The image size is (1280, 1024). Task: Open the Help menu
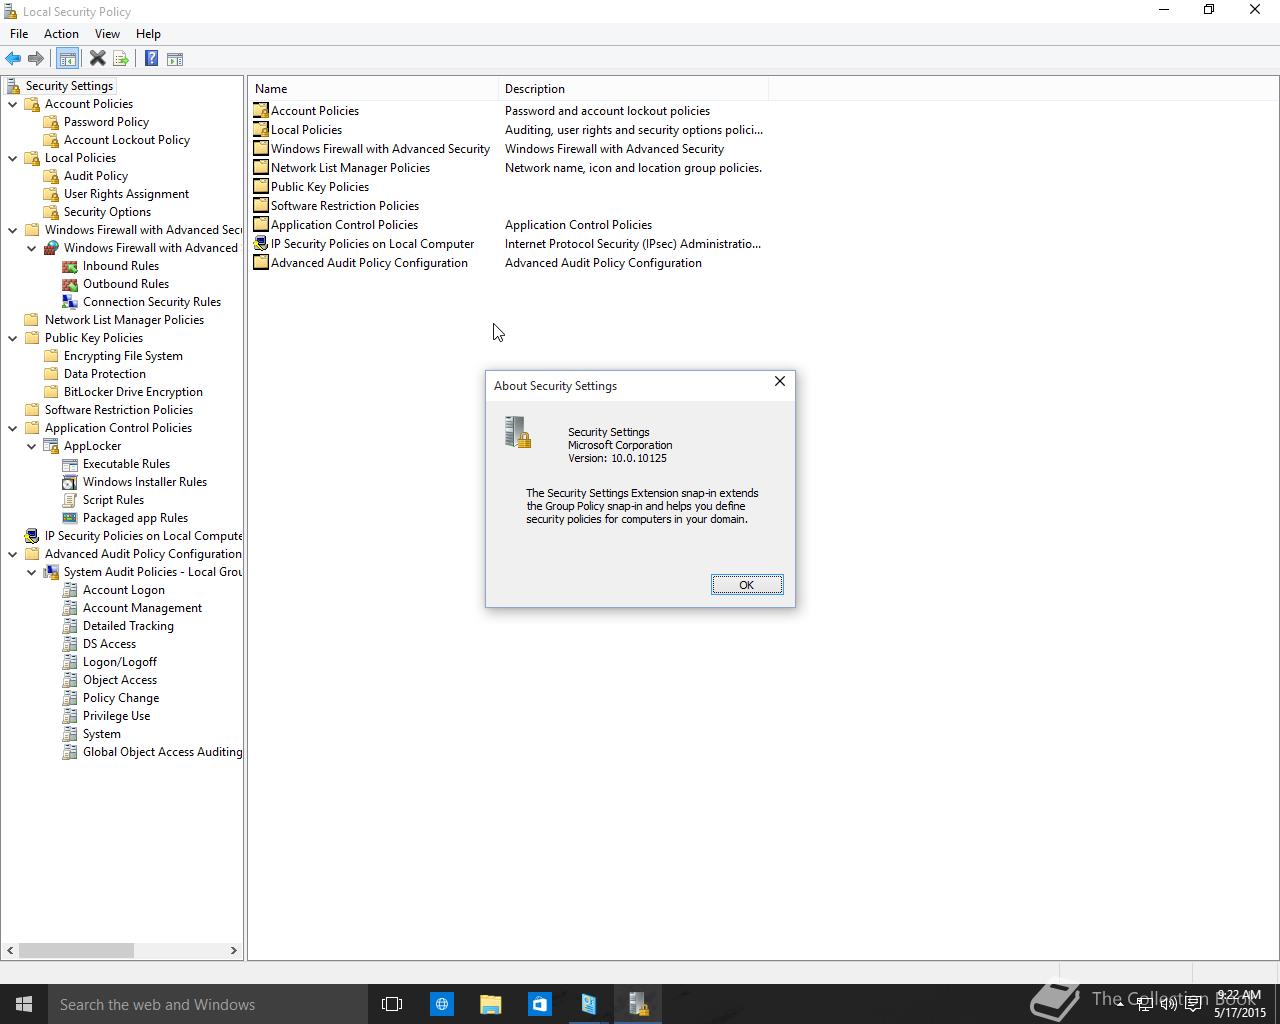(x=148, y=34)
